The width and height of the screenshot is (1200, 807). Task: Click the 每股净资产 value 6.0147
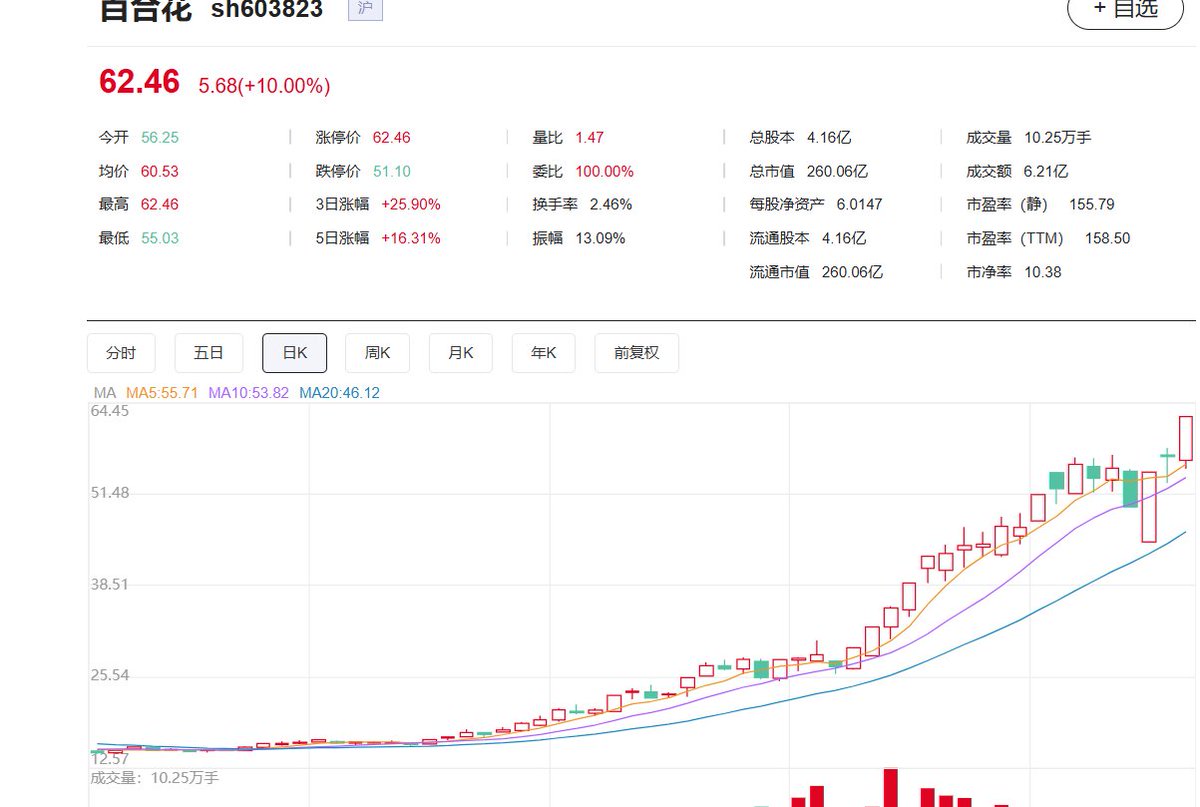click(860, 204)
